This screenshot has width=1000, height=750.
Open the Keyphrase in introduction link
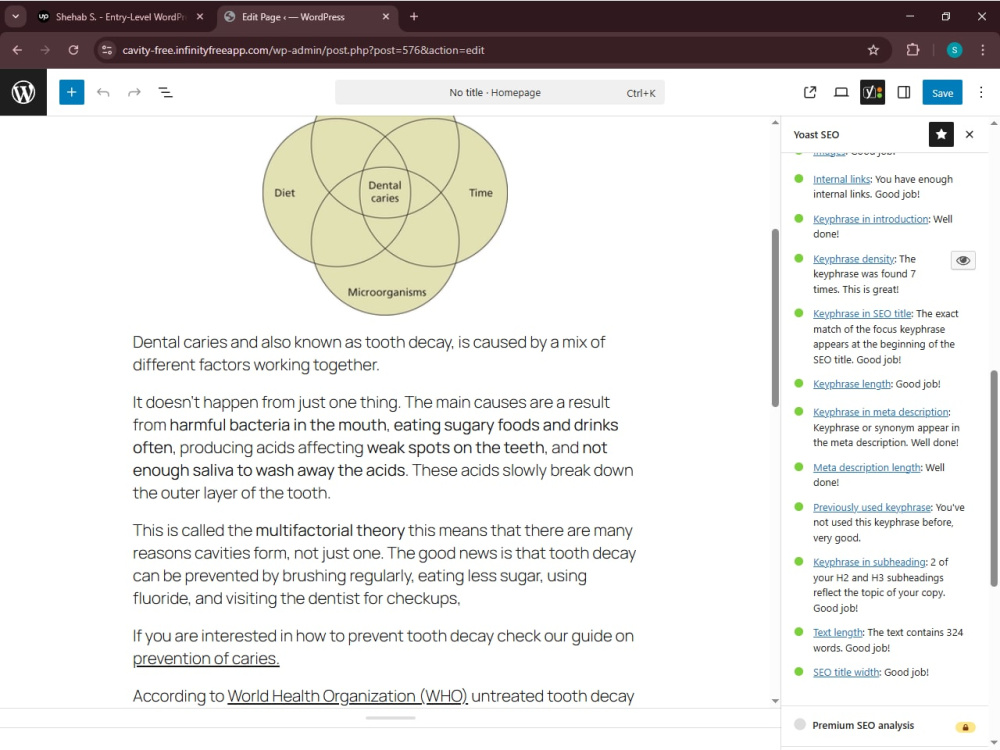click(871, 219)
